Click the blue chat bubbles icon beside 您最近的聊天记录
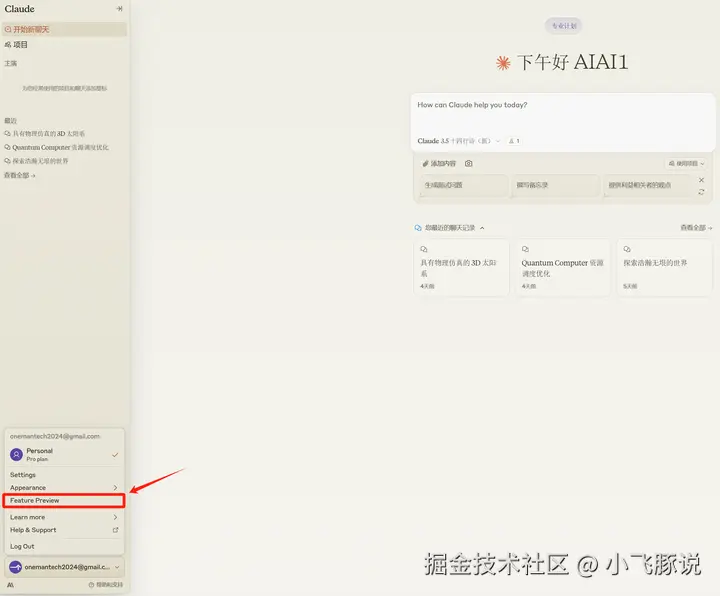Image resolution: width=720 pixels, height=596 pixels. [418, 228]
